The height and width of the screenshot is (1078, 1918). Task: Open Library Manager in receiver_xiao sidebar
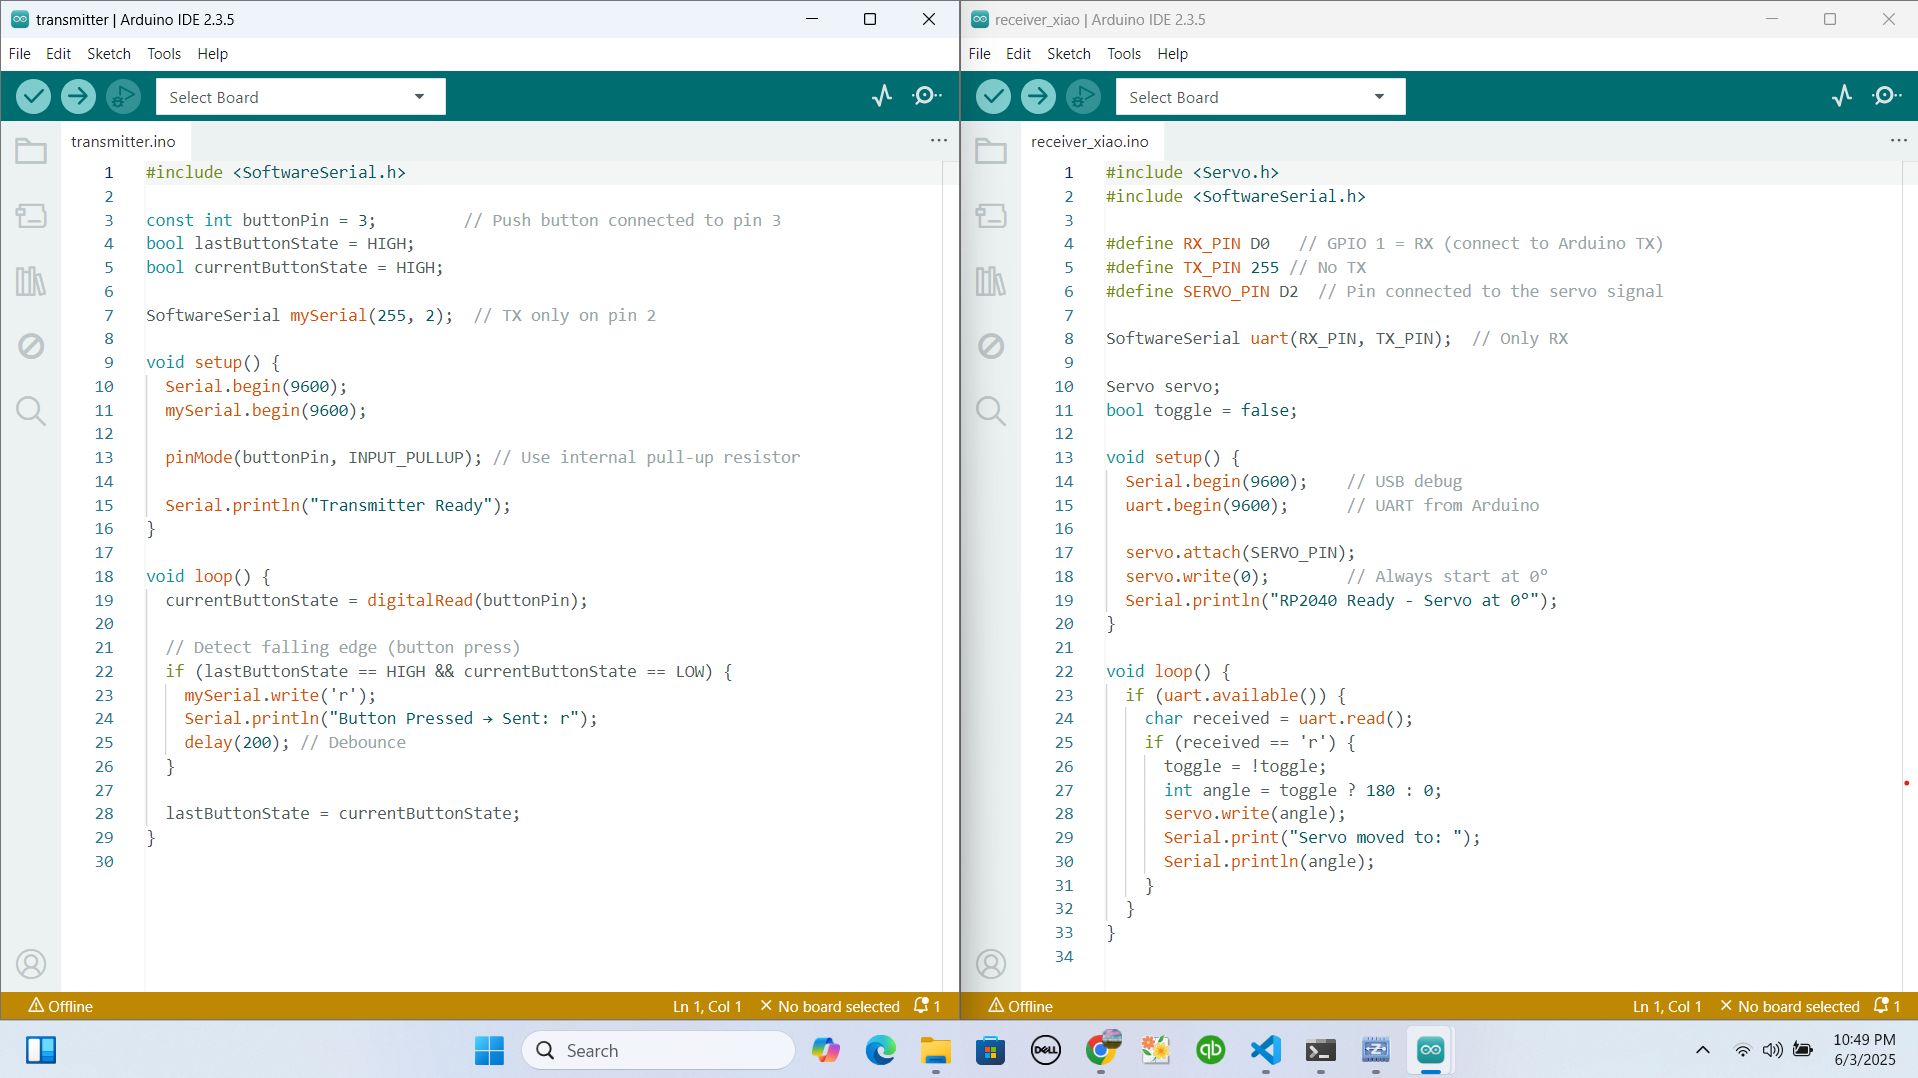[x=991, y=281]
